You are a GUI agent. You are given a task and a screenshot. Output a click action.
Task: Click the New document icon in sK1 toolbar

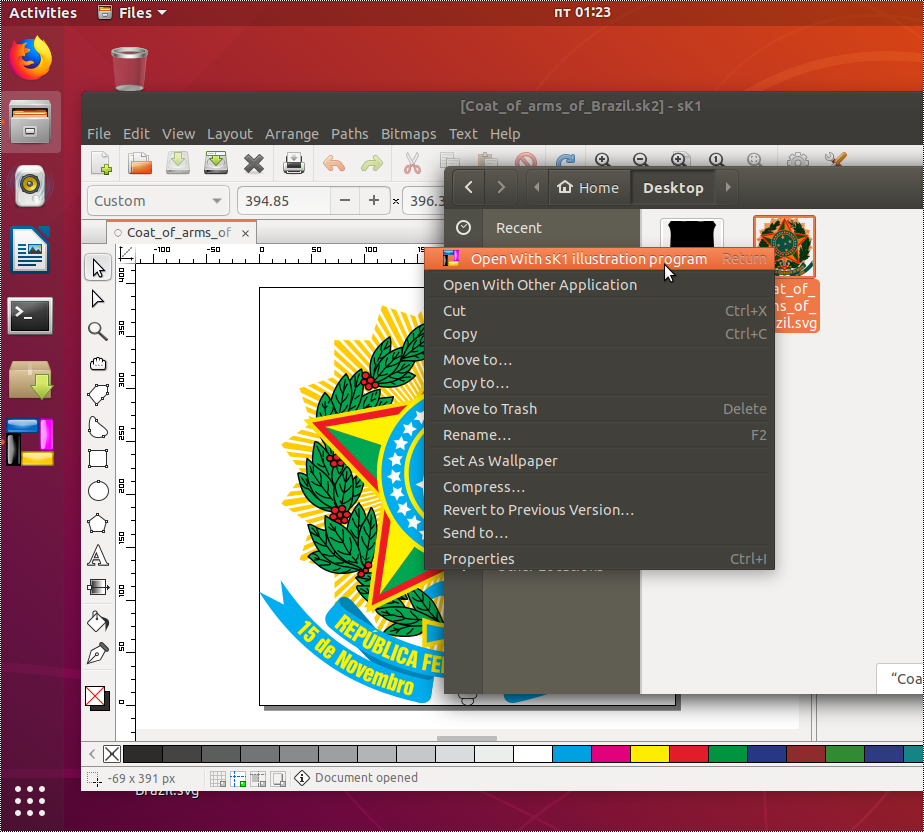pos(101,163)
